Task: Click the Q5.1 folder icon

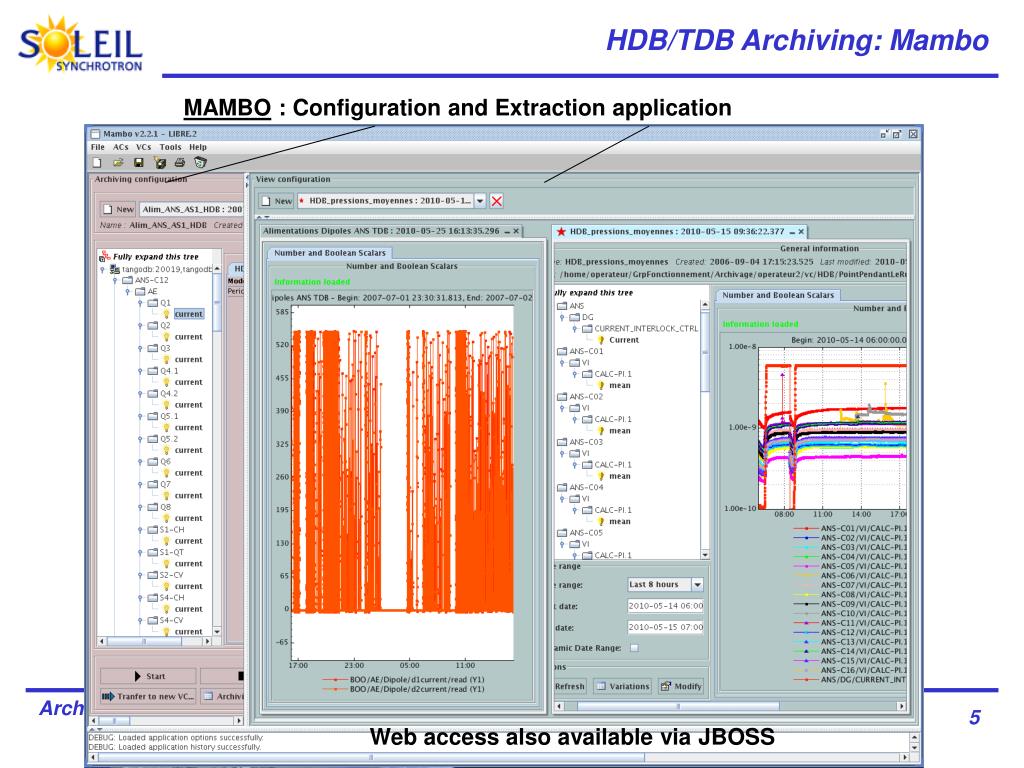Action: [153, 416]
